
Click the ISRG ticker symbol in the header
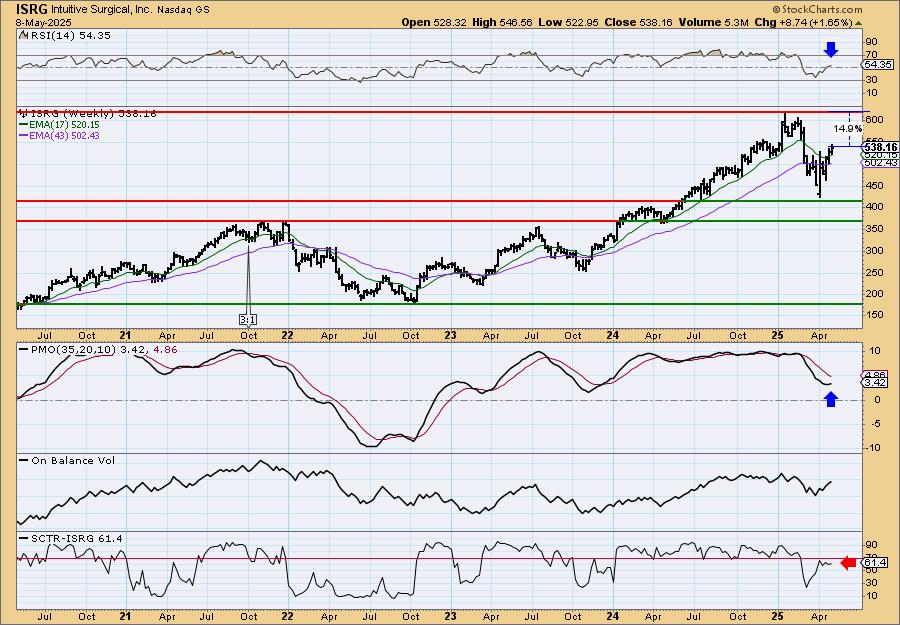point(32,9)
